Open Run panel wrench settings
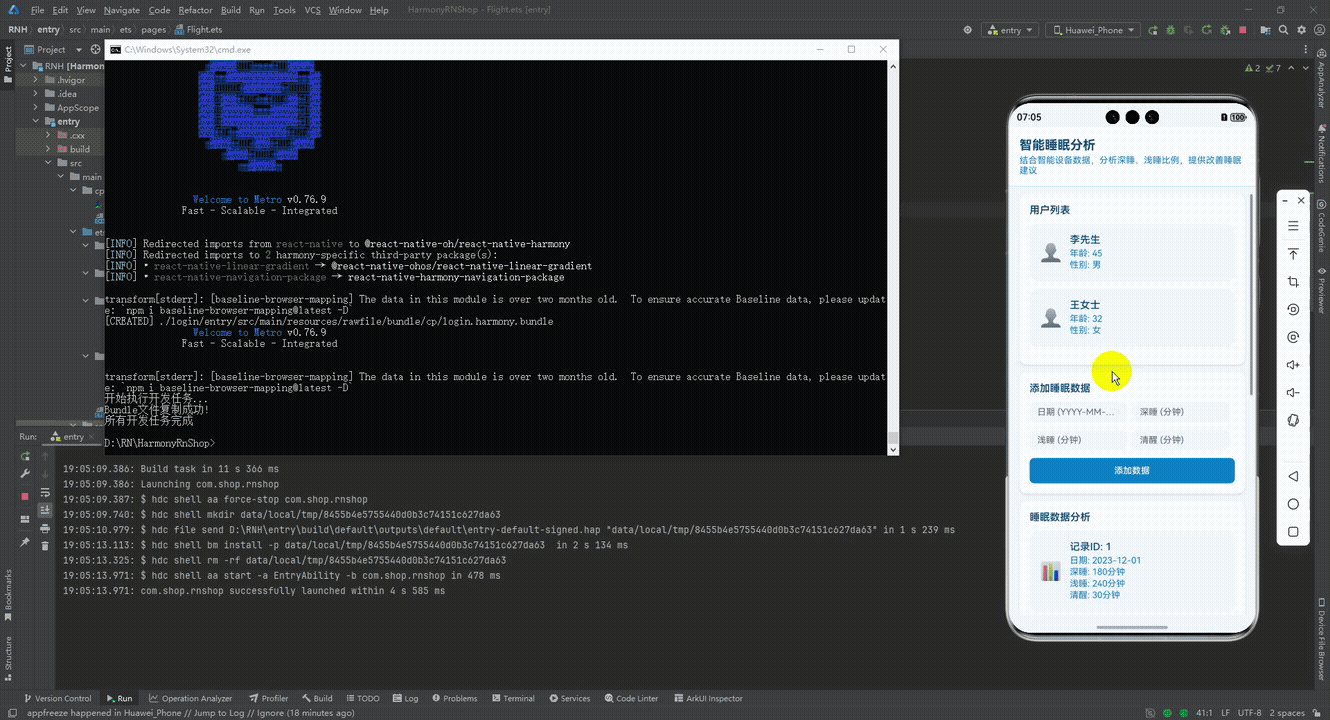1330x720 pixels. click(x=25, y=473)
